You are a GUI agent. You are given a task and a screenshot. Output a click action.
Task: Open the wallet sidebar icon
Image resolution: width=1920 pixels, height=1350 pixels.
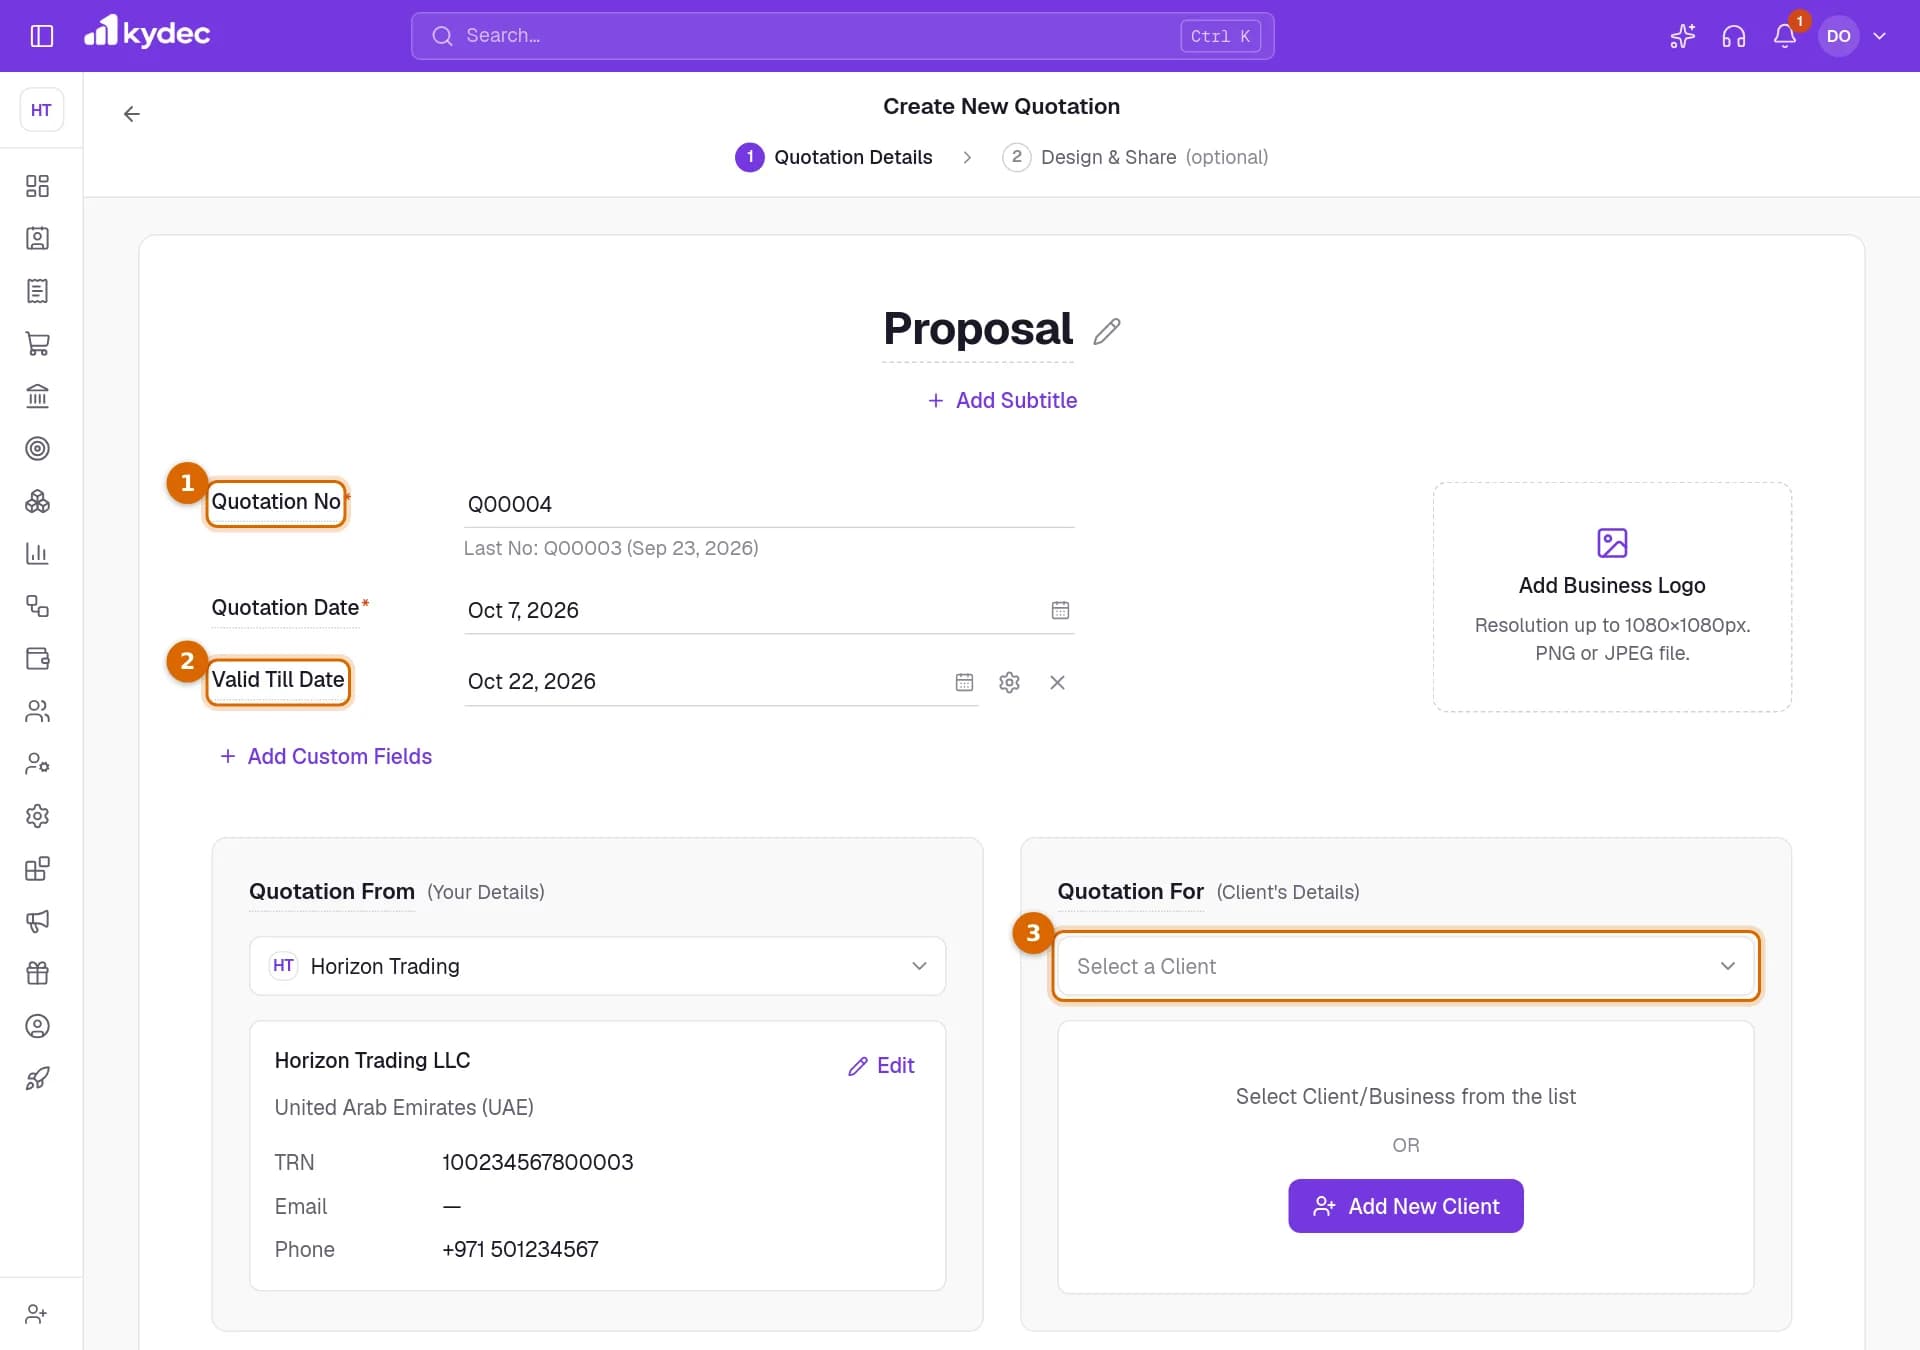37,658
